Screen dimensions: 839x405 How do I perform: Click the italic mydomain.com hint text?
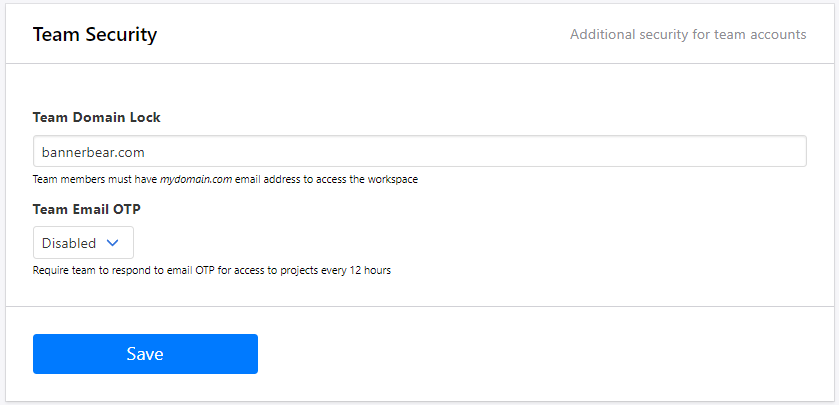tap(196, 180)
